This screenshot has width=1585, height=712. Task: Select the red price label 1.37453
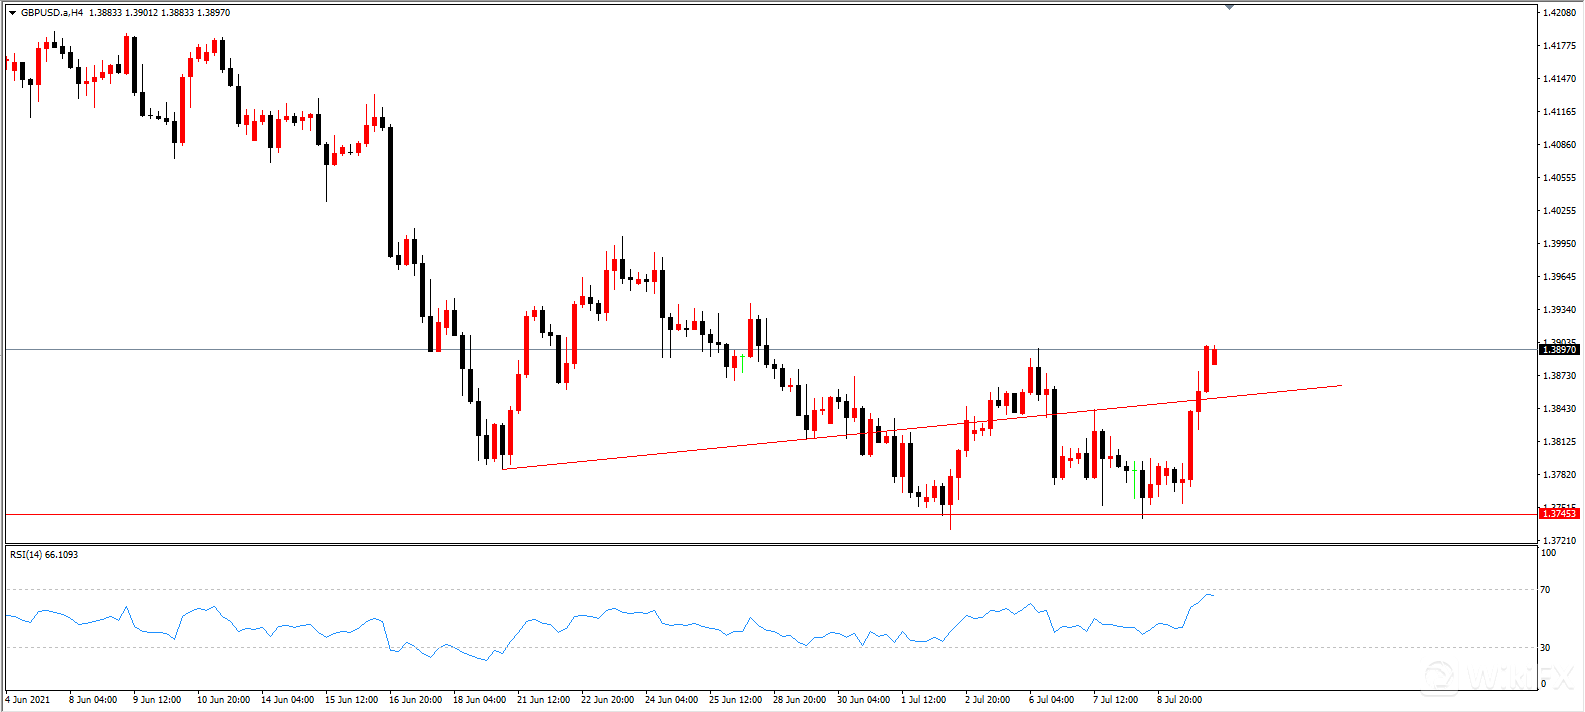(1559, 514)
